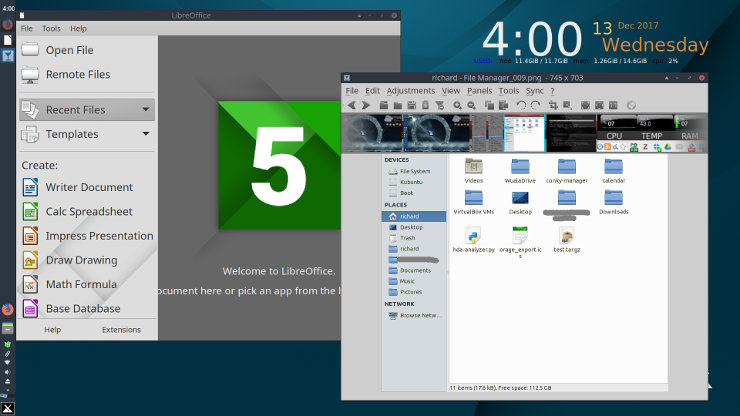The height and width of the screenshot is (416, 740).
Task: Open the X menu button at panel bottom
Action: pos(8,408)
